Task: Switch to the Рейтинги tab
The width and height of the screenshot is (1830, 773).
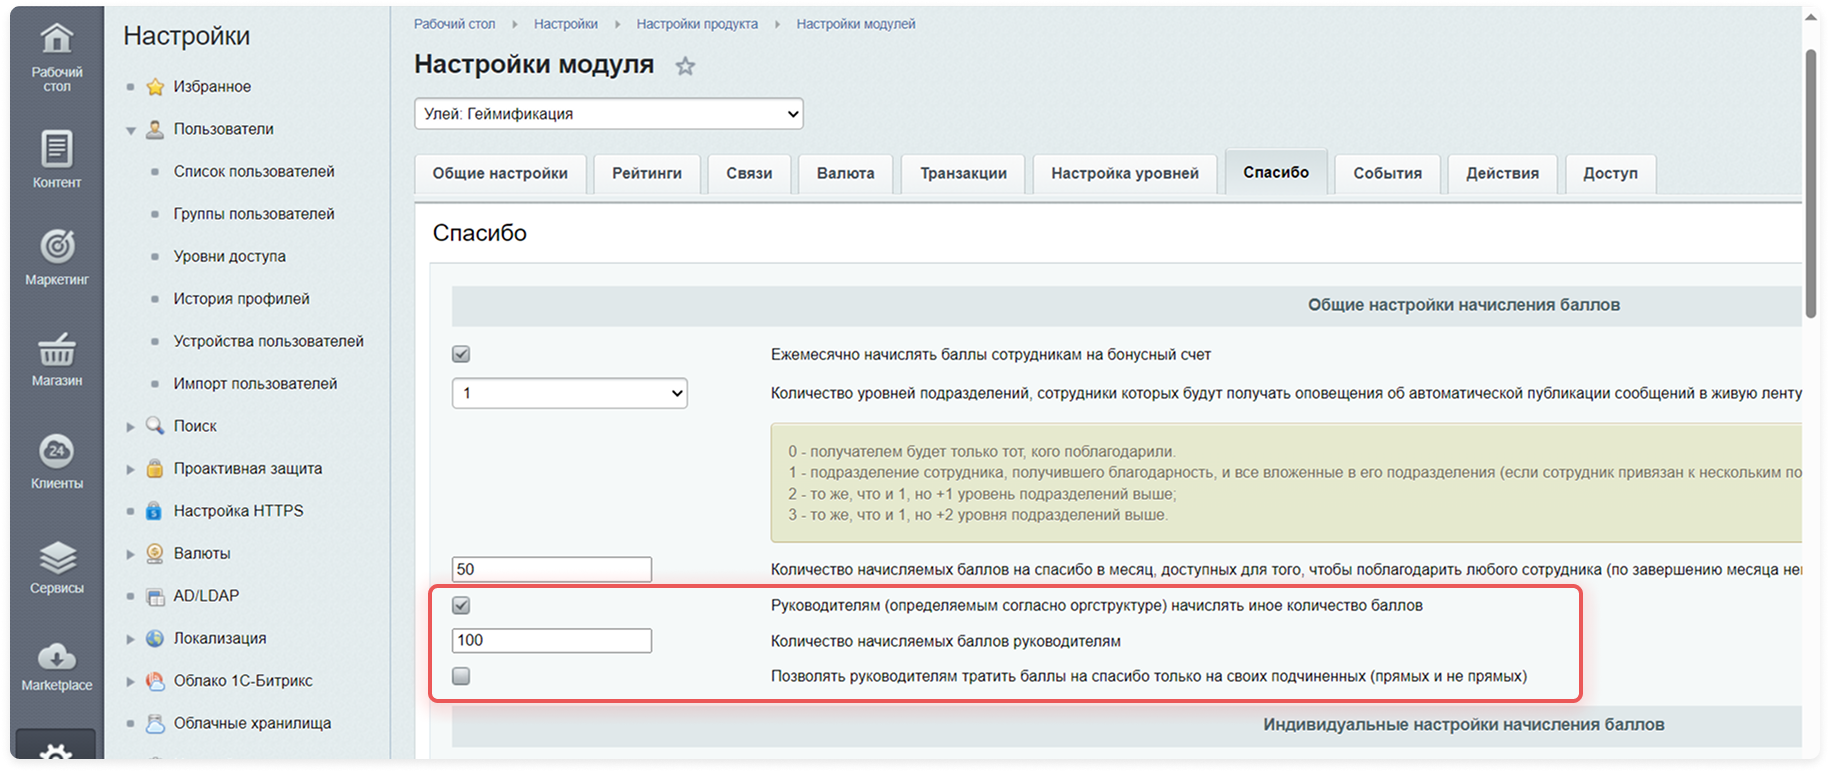Action: click(x=647, y=173)
